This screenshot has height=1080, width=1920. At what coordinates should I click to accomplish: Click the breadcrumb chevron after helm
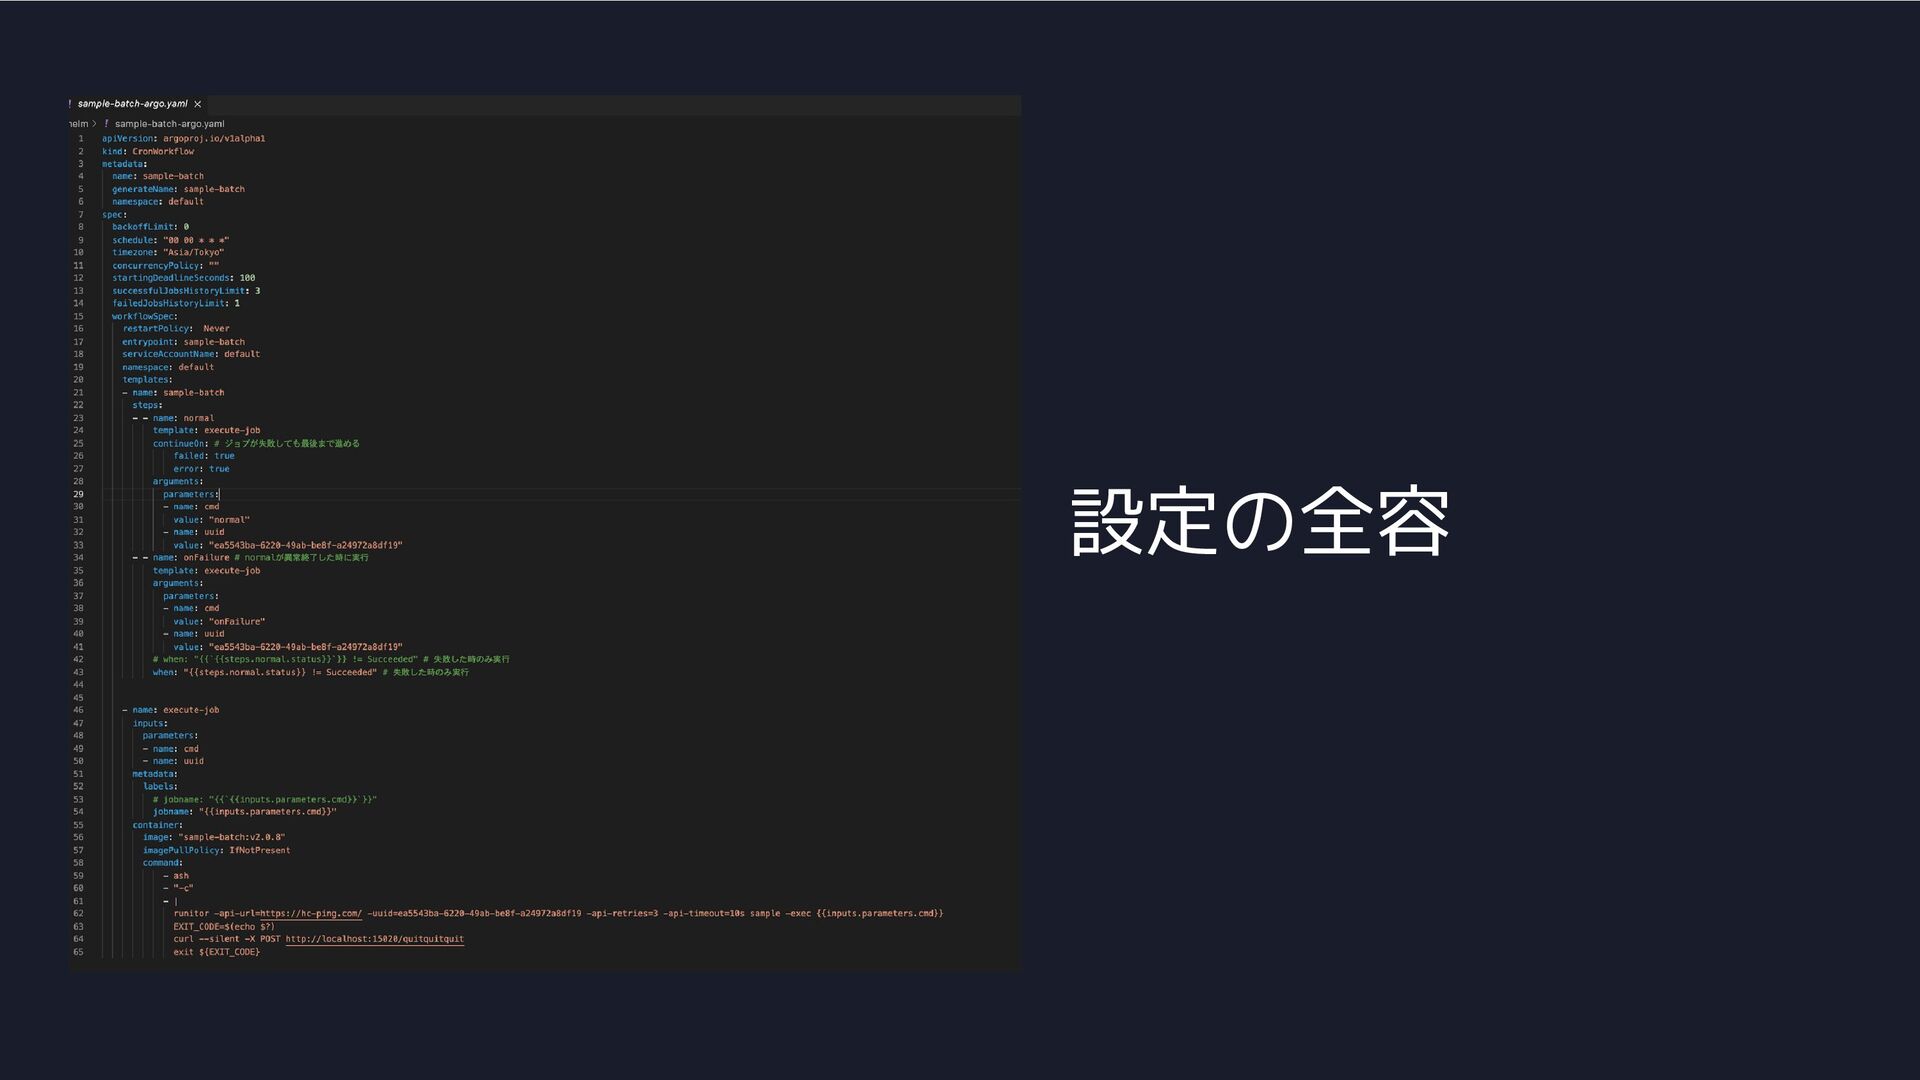[x=94, y=124]
